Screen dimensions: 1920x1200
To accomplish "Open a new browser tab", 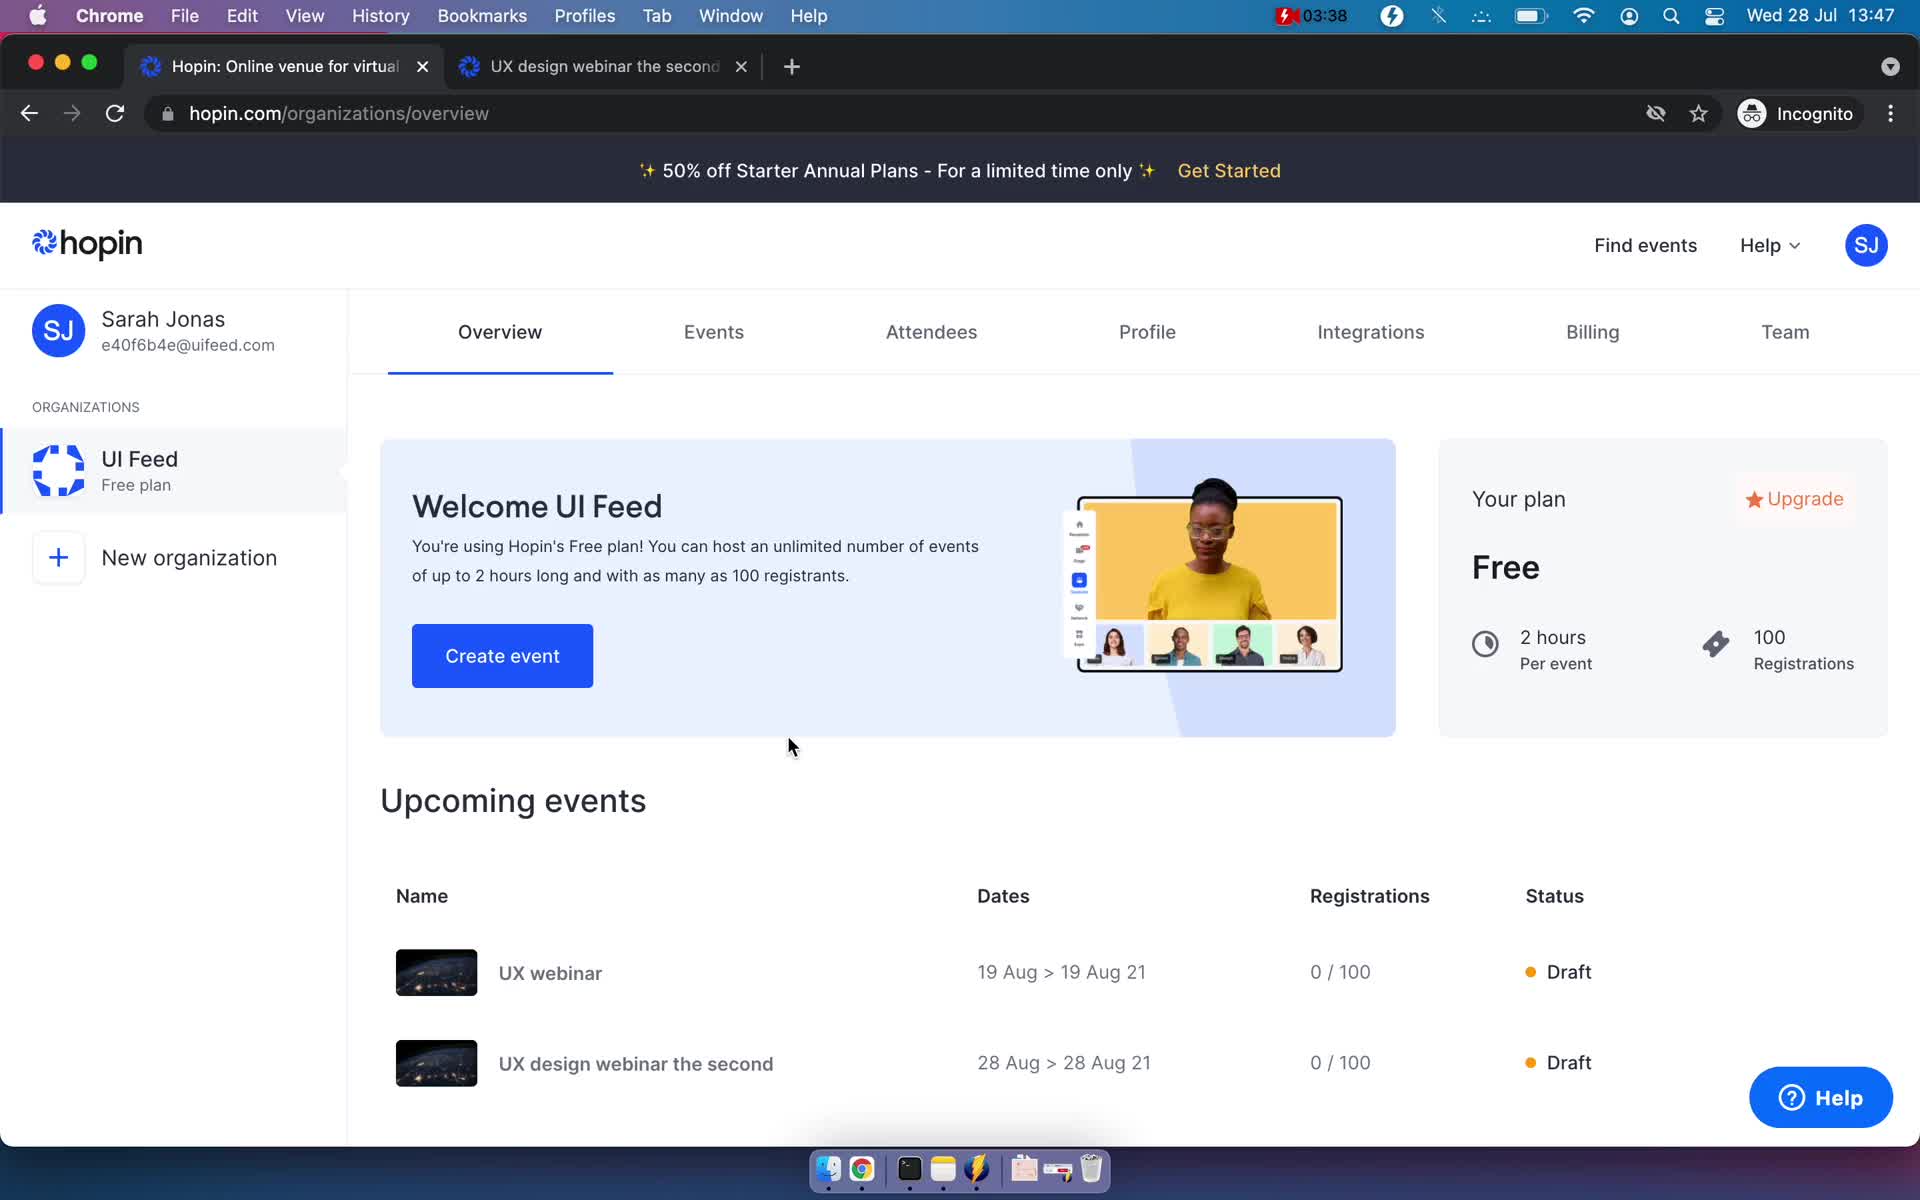I will point(792,67).
